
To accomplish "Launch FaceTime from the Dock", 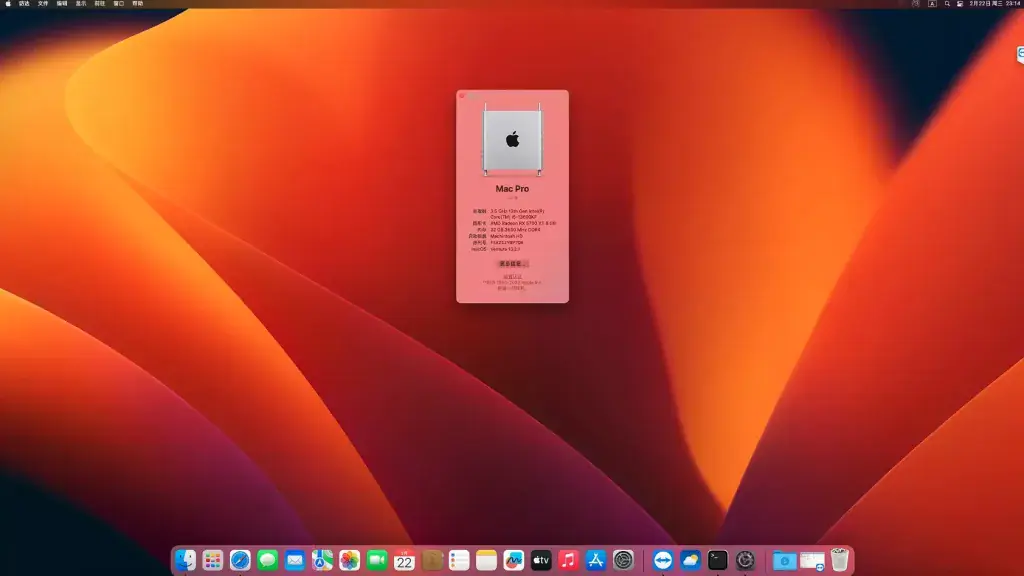I will [x=377, y=560].
